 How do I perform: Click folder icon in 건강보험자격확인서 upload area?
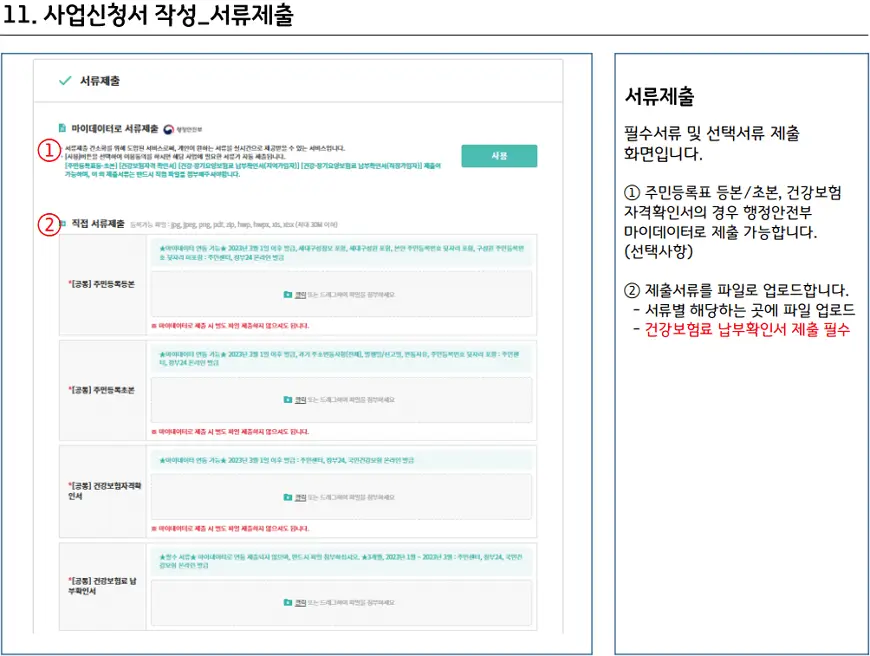(x=288, y=496)
